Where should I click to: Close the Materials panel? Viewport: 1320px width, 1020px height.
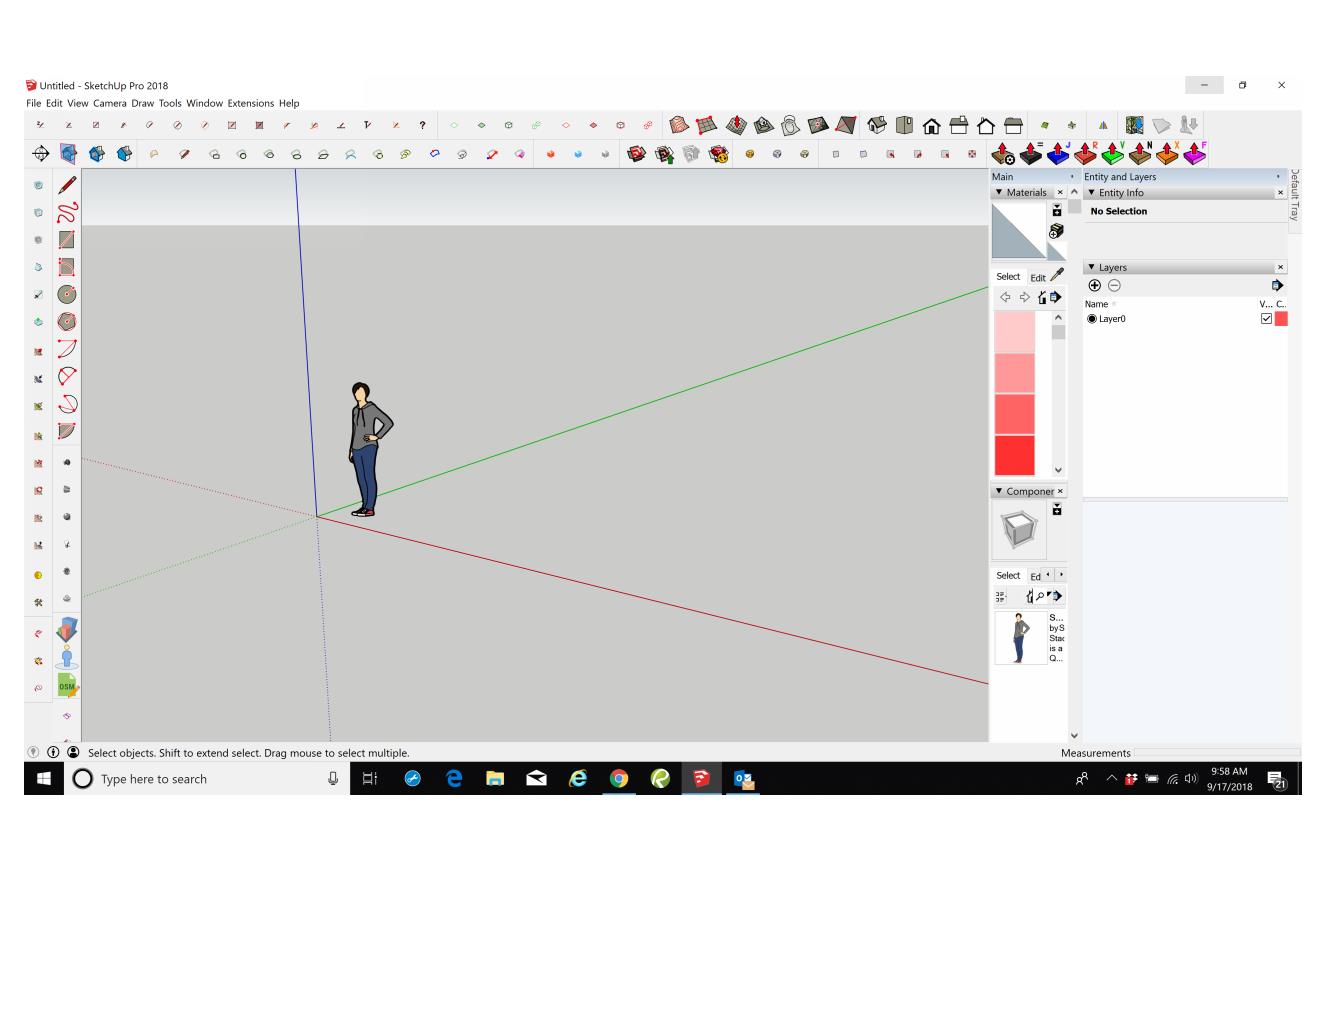coord(1060,192)
